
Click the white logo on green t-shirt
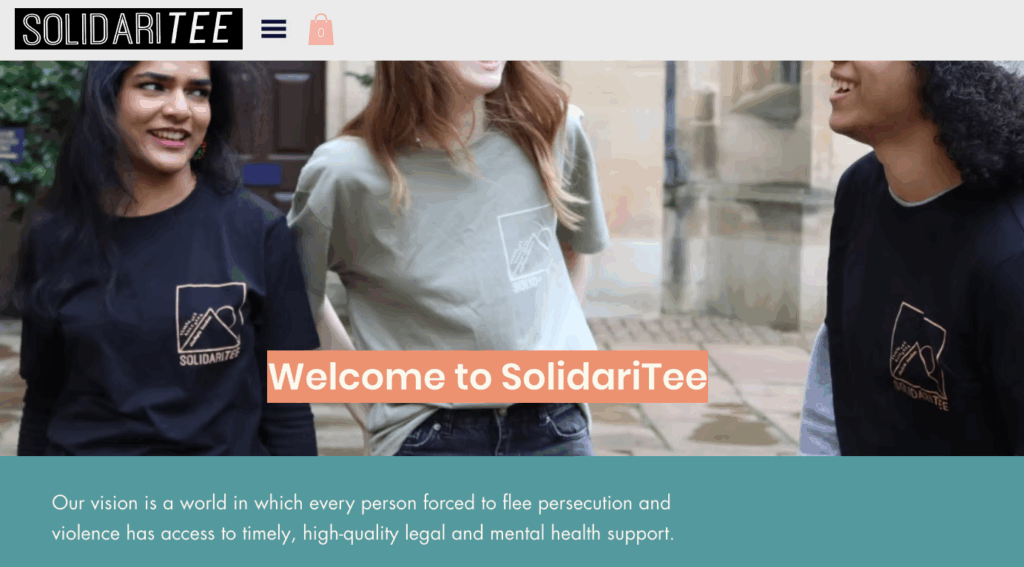pyautogui.click(x=526, y=248)
